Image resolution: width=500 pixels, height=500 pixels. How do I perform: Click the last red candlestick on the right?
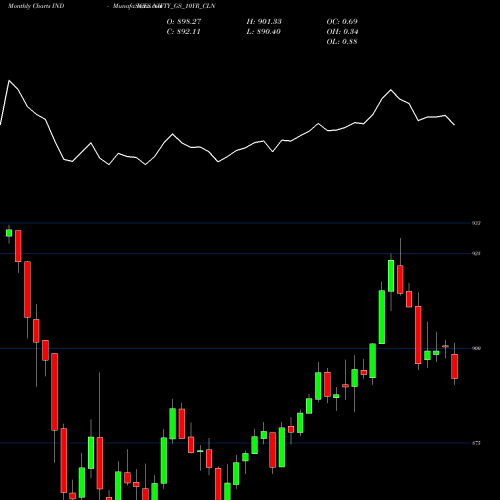click(454, 366)
